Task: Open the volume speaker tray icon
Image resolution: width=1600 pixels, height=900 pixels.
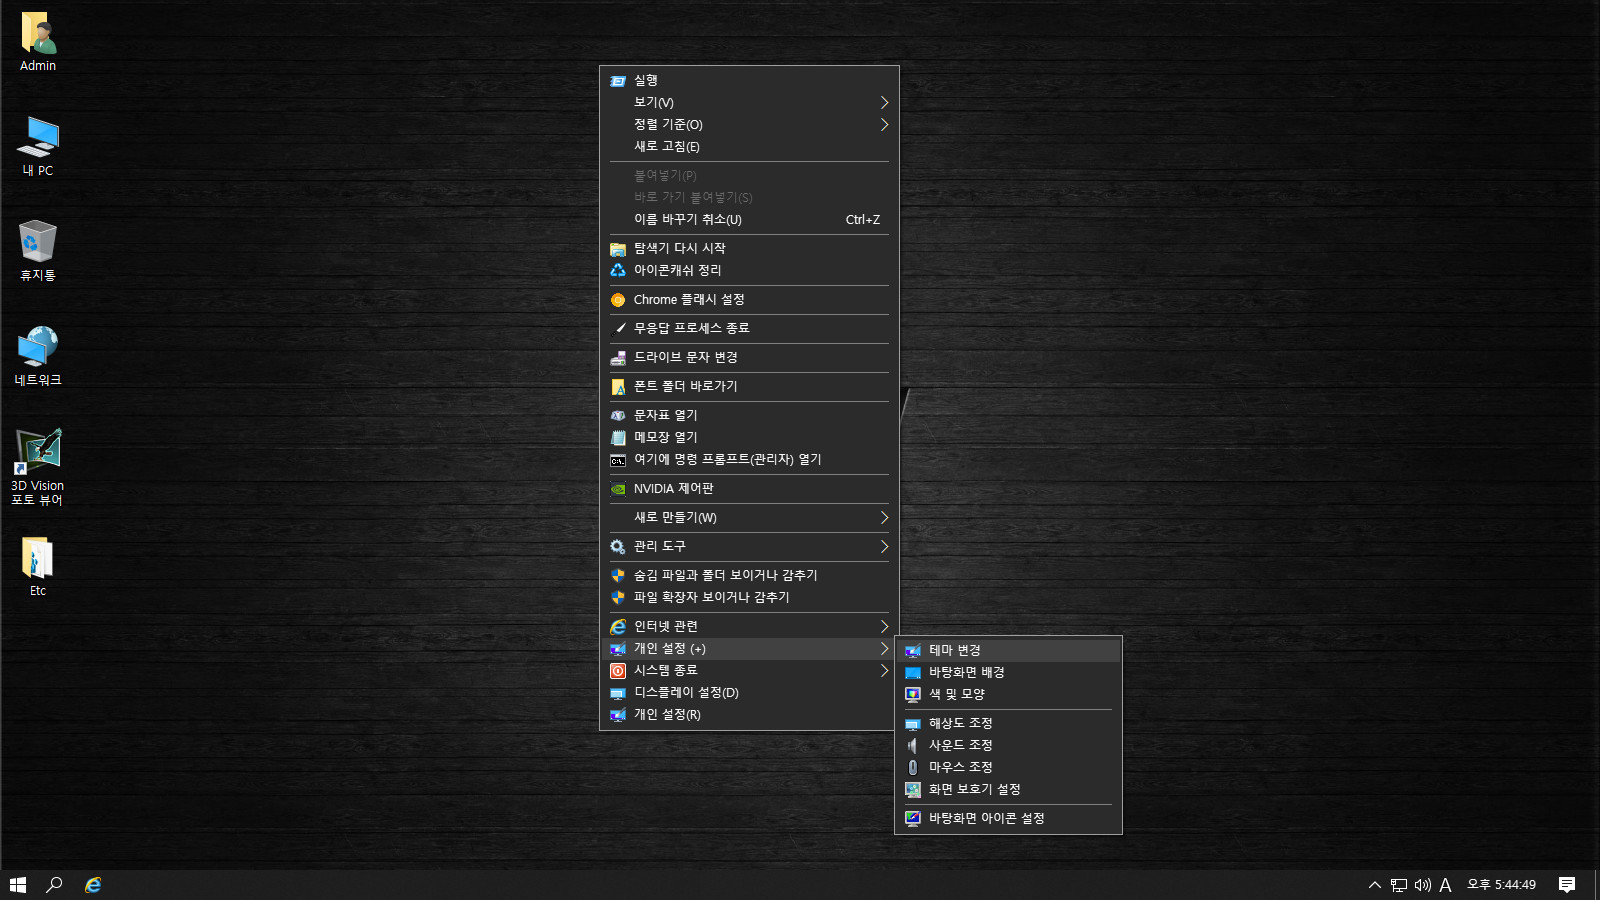Action: click(x=1422, y=885)
